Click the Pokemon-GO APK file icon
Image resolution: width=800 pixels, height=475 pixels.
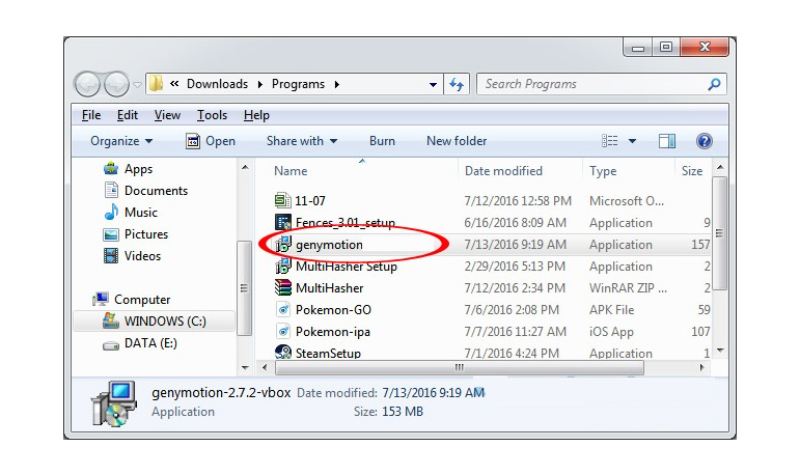(283, 310)
